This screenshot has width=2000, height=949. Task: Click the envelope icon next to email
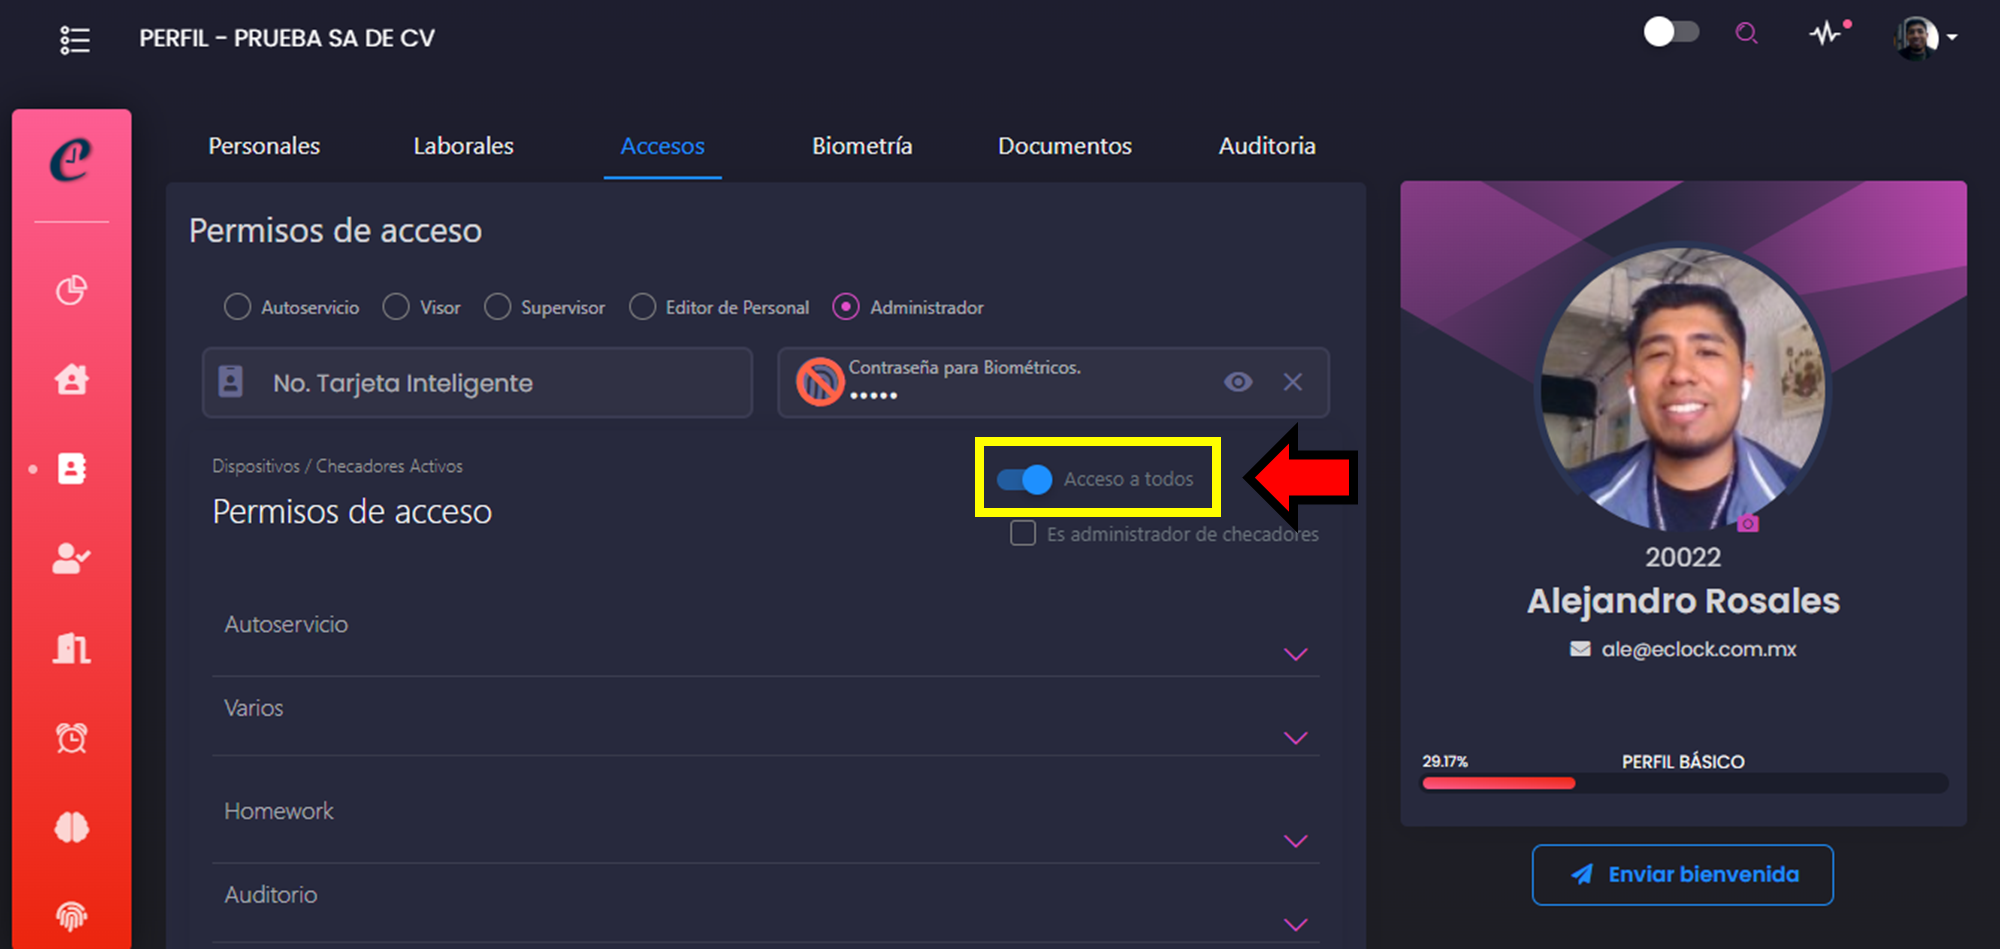click(x=1580, y=649)
